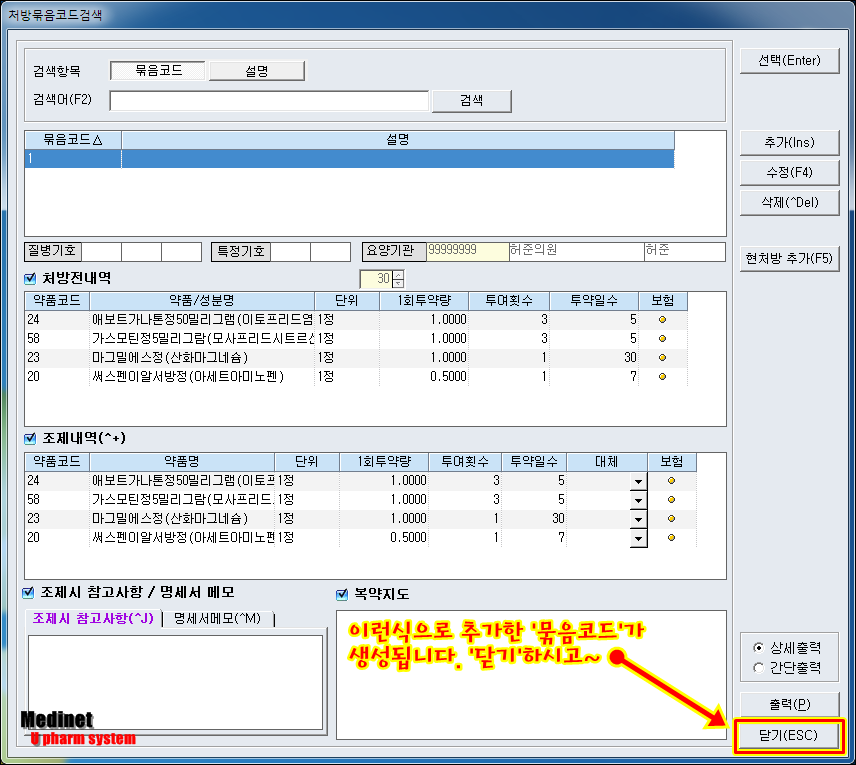Click insurance dot for 가스모틴정 in 조제내역 table
The height and width of the screenshot is (765, 856).
671,500
